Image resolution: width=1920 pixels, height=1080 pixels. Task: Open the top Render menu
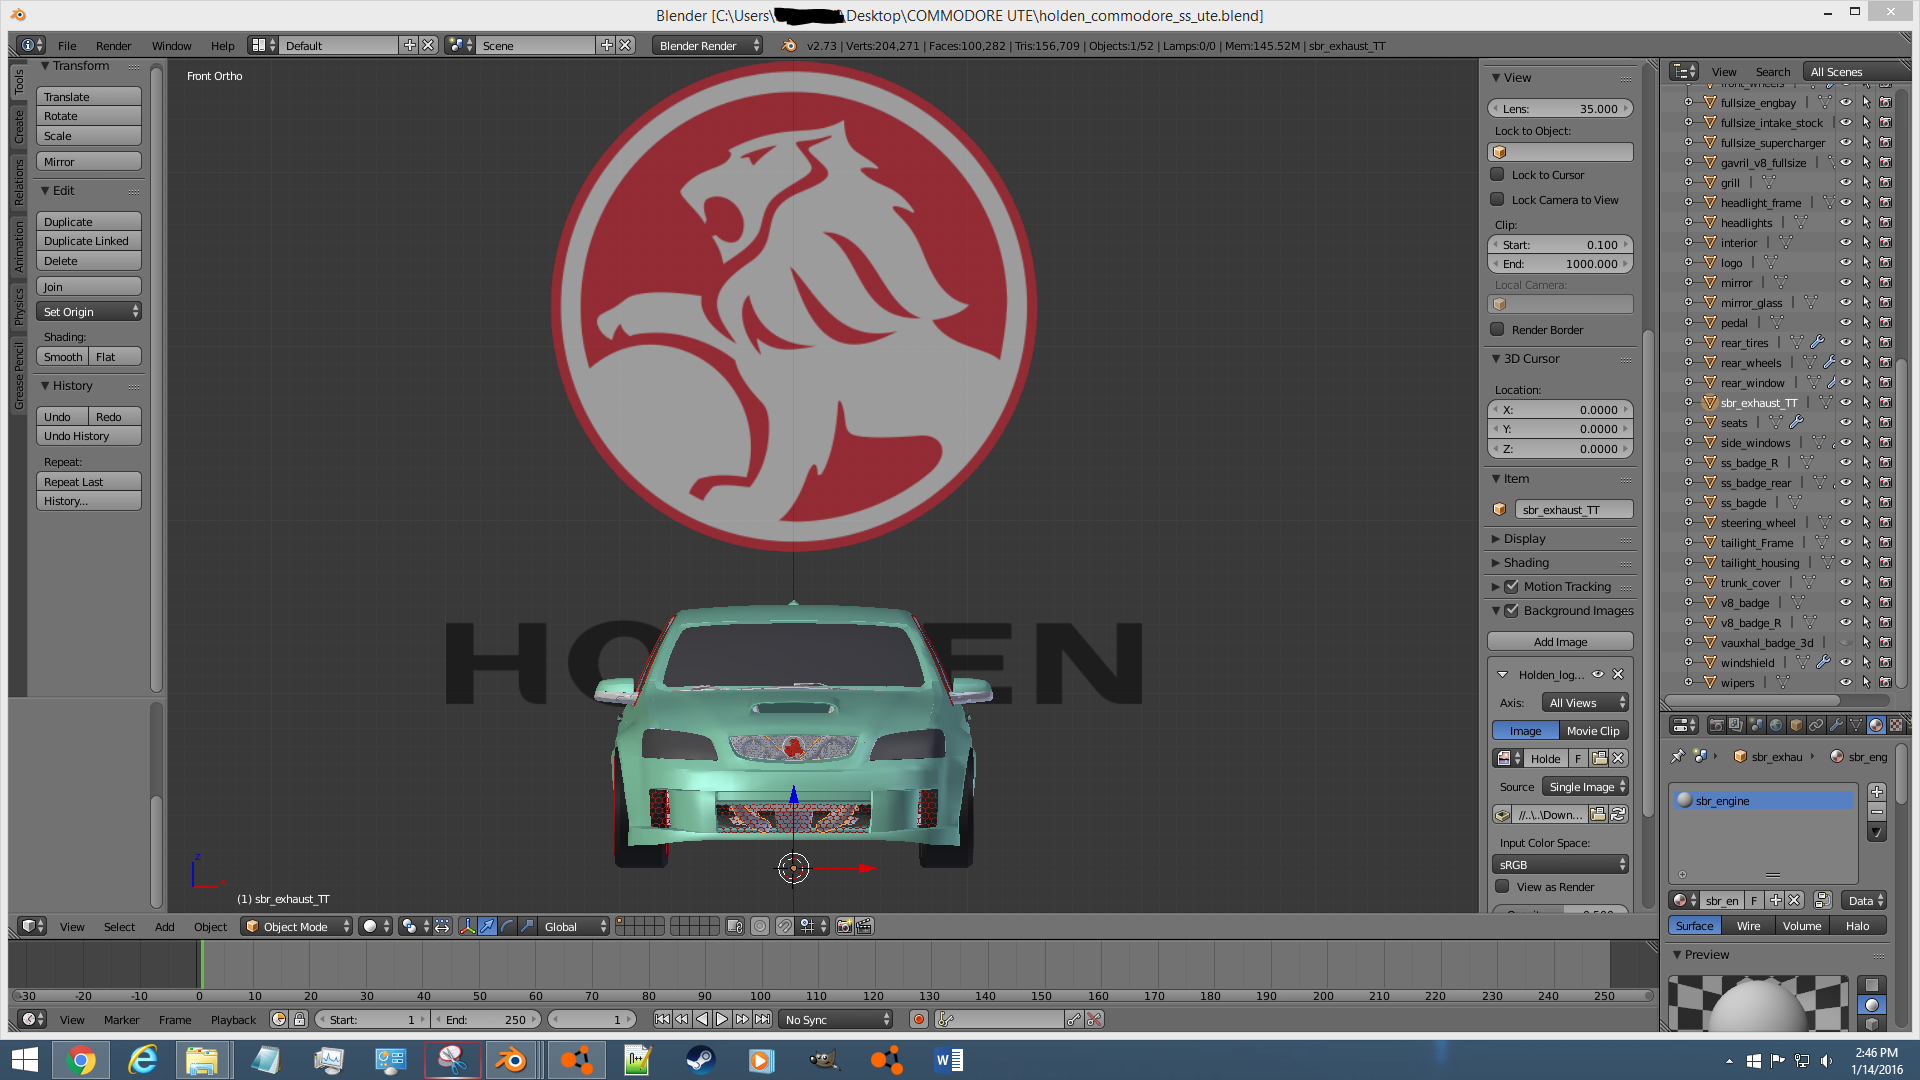113,46
